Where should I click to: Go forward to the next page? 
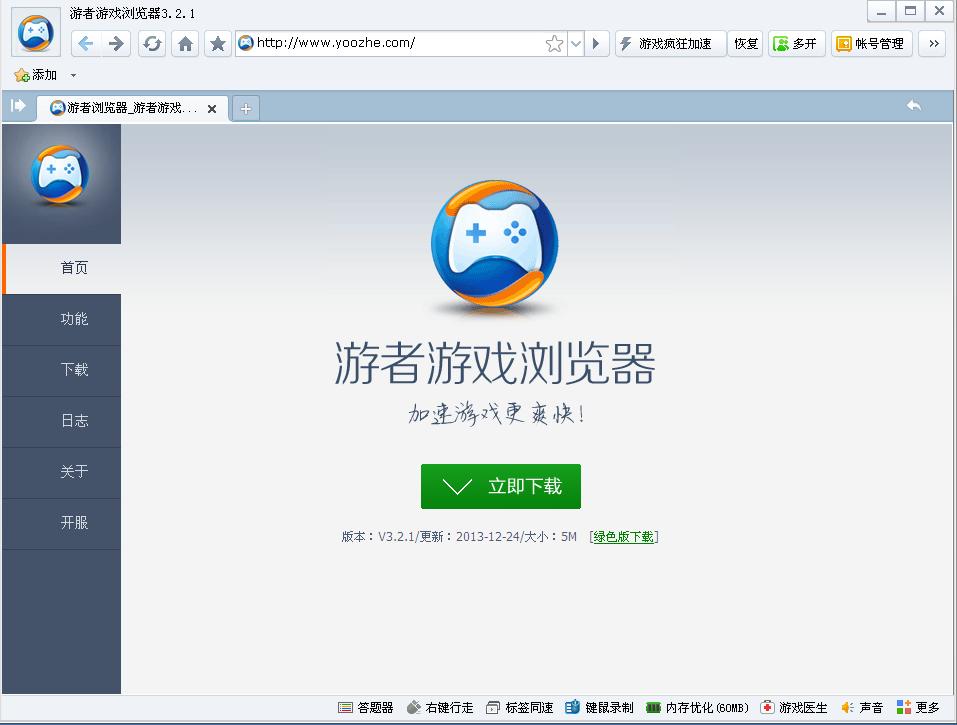[115, 43]
